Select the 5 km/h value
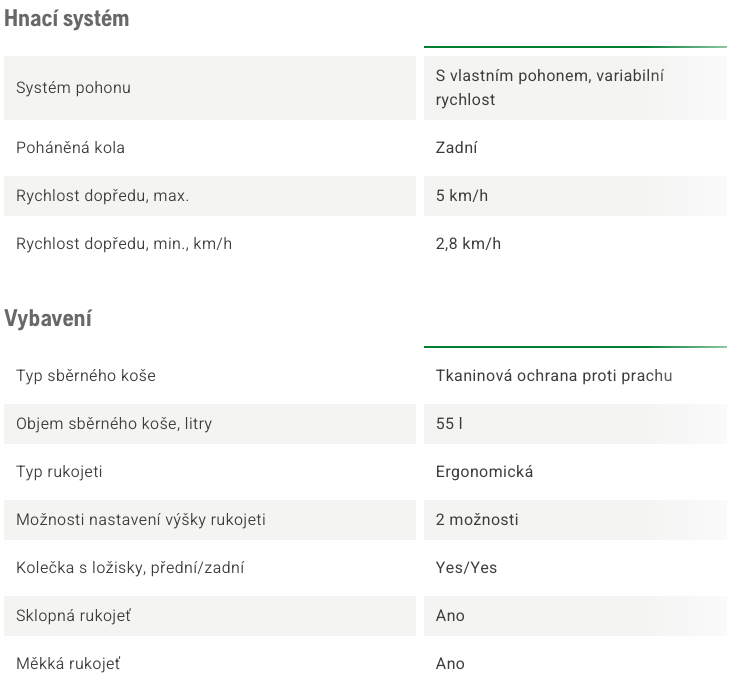This screenshot has height=690, width=730. pyautogui.click(x=462, y=196)
